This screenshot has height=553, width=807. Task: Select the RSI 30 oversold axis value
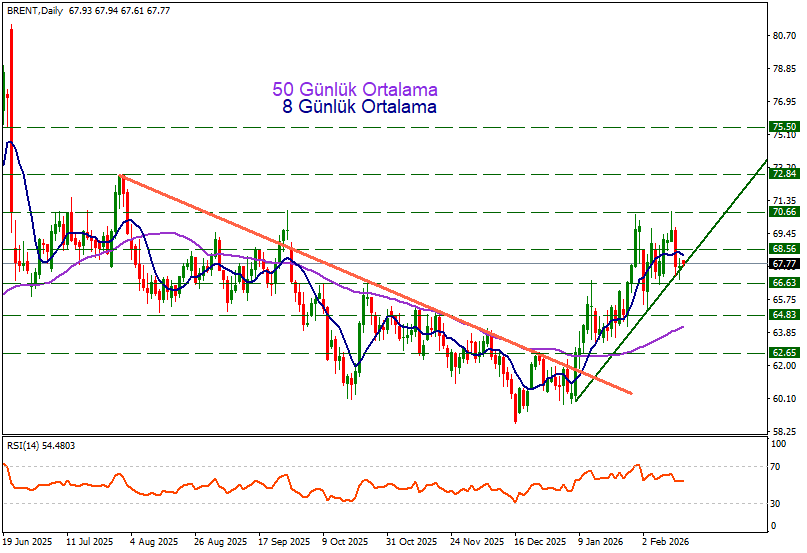click(775, 503)
